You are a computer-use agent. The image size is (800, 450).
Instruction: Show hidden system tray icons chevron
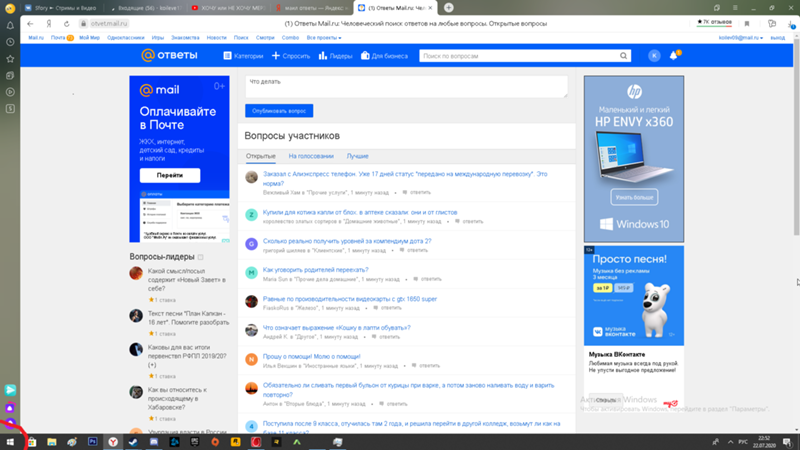coord(730,442)
